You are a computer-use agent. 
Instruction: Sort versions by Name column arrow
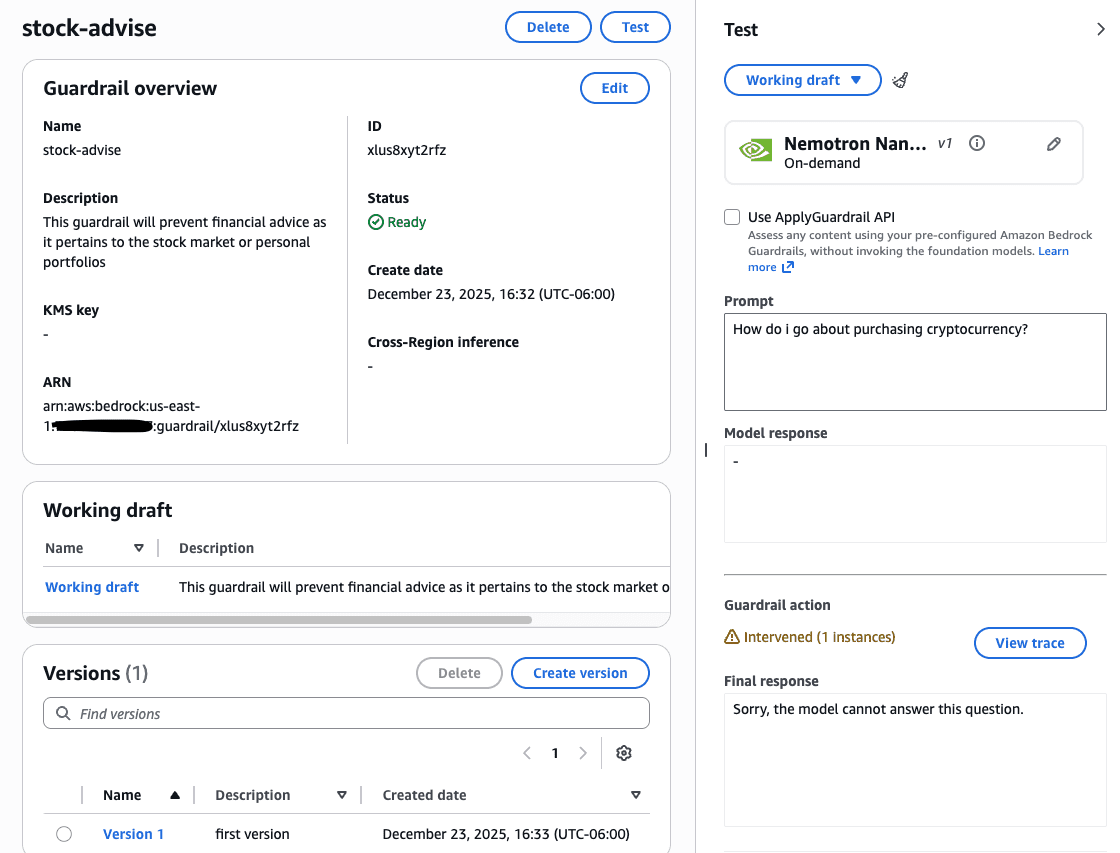[175, 795]
